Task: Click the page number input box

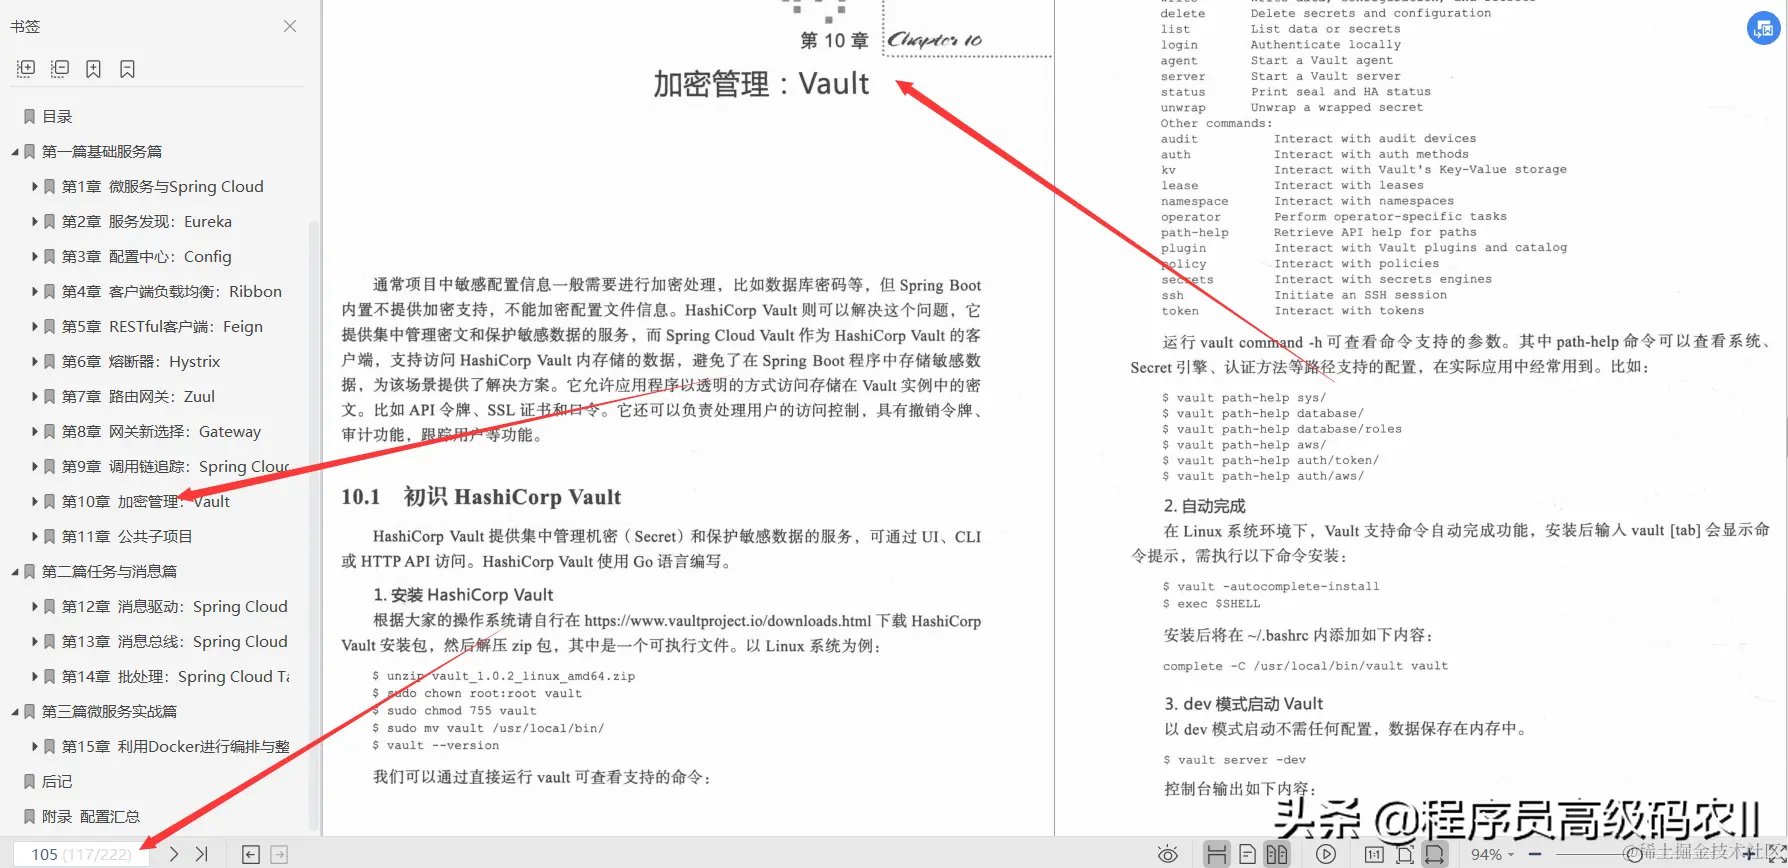Action: coord(81,854)
